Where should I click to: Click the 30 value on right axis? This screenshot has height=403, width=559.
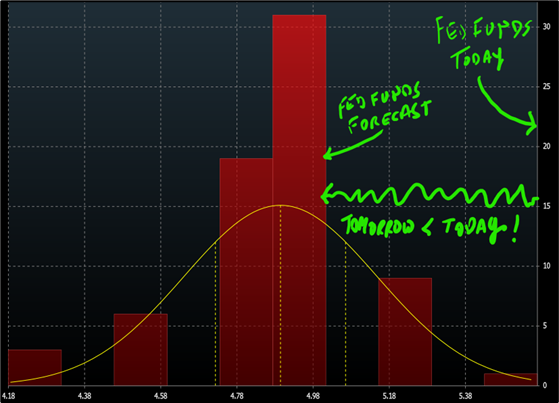pyautogui.click(x=546, y=27)
